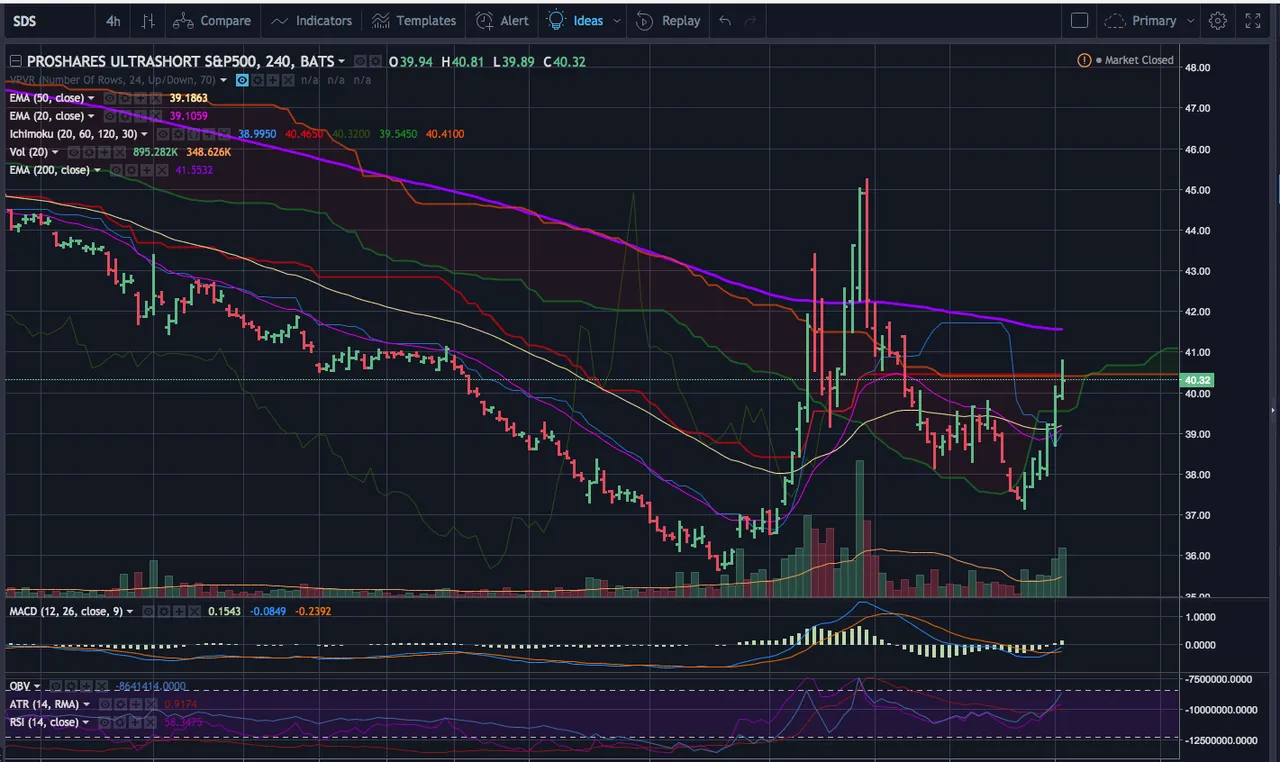Hide the EMA (50, close) line
This screenshot has width=1280, height=762.
pos(109,98)
